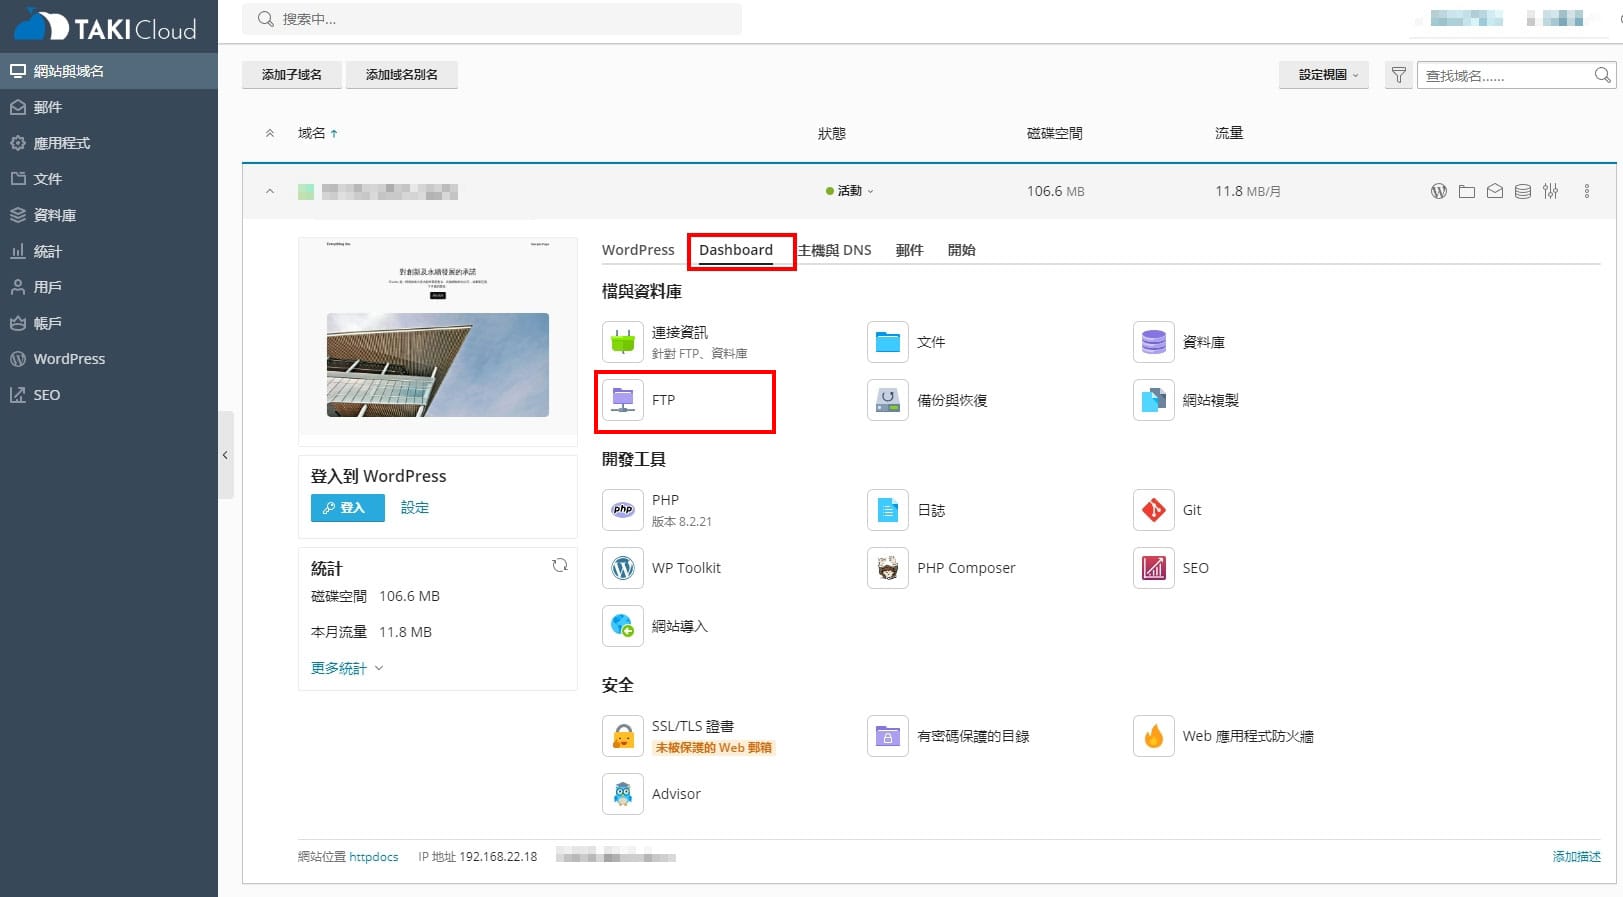Screen dimensions: 1623x897
Task: Switch to the Dashboard tab
Action: (x=736, y=250)
